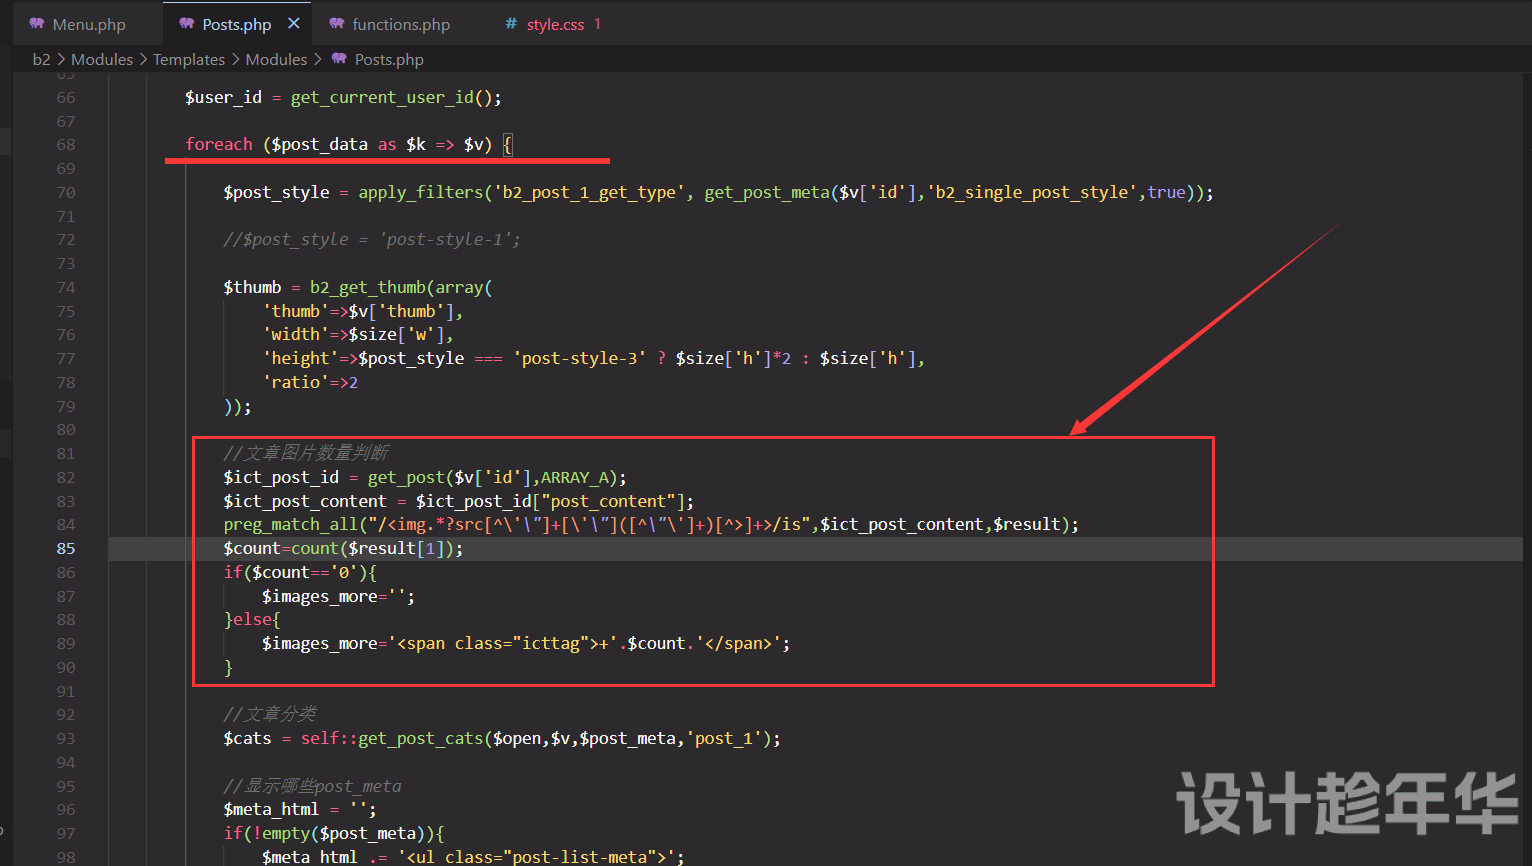
Task: Click the Posts.php breadcrumb item
Action: (389, 59)
